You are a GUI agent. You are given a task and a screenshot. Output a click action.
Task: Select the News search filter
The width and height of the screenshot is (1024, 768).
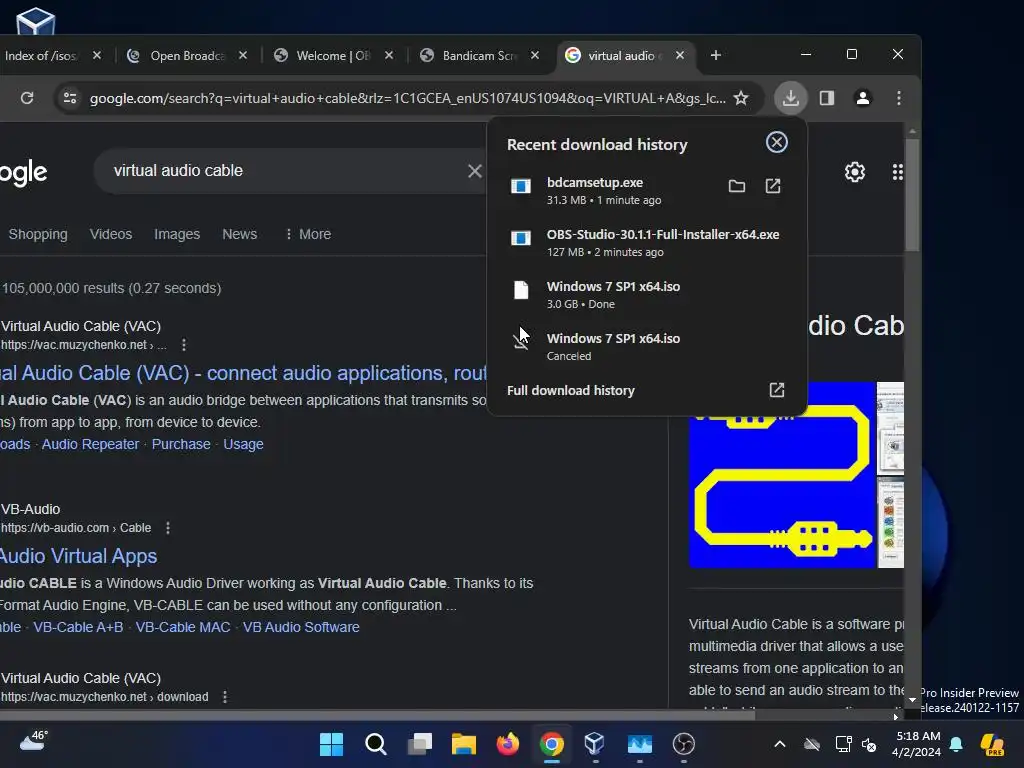pos(240,234)
